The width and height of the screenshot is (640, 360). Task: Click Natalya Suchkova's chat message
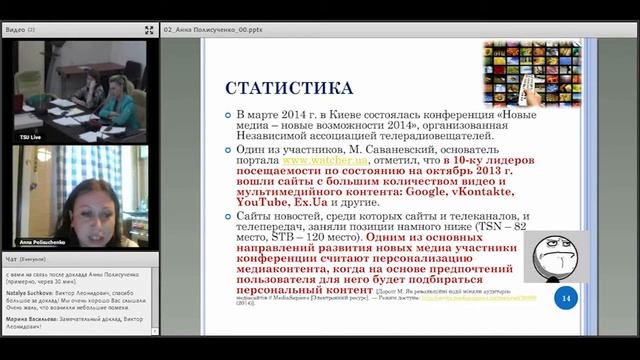76,300
